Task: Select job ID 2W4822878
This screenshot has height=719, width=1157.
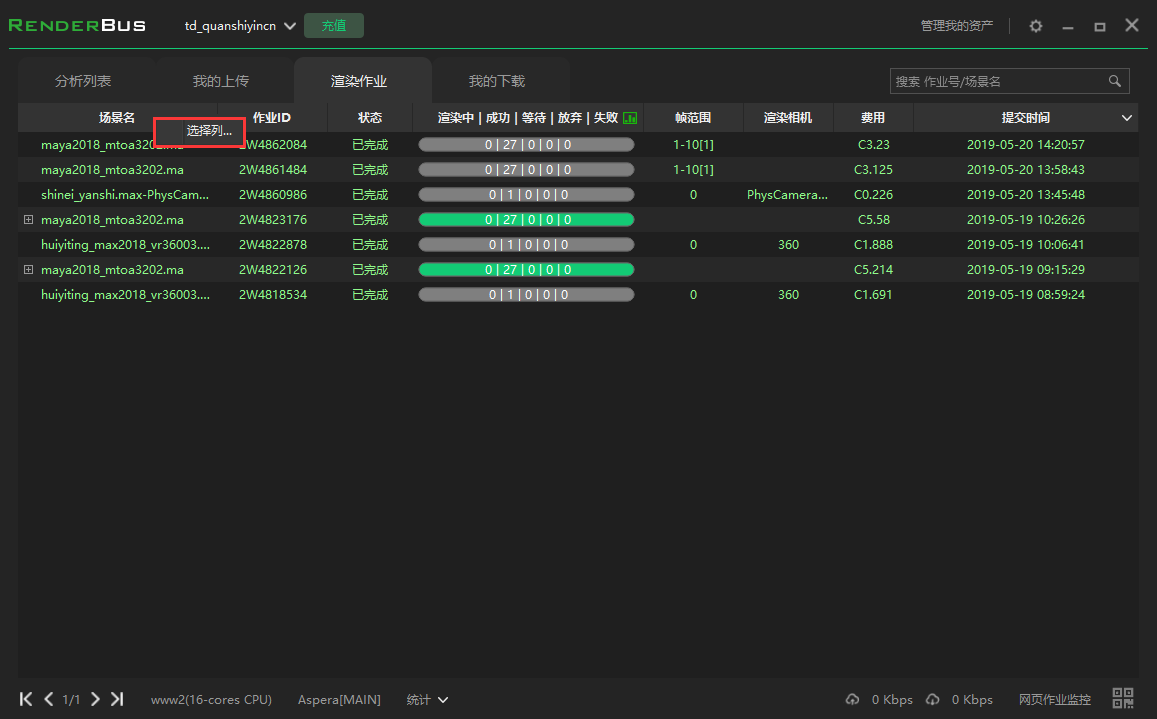Action: coord(273,244)
